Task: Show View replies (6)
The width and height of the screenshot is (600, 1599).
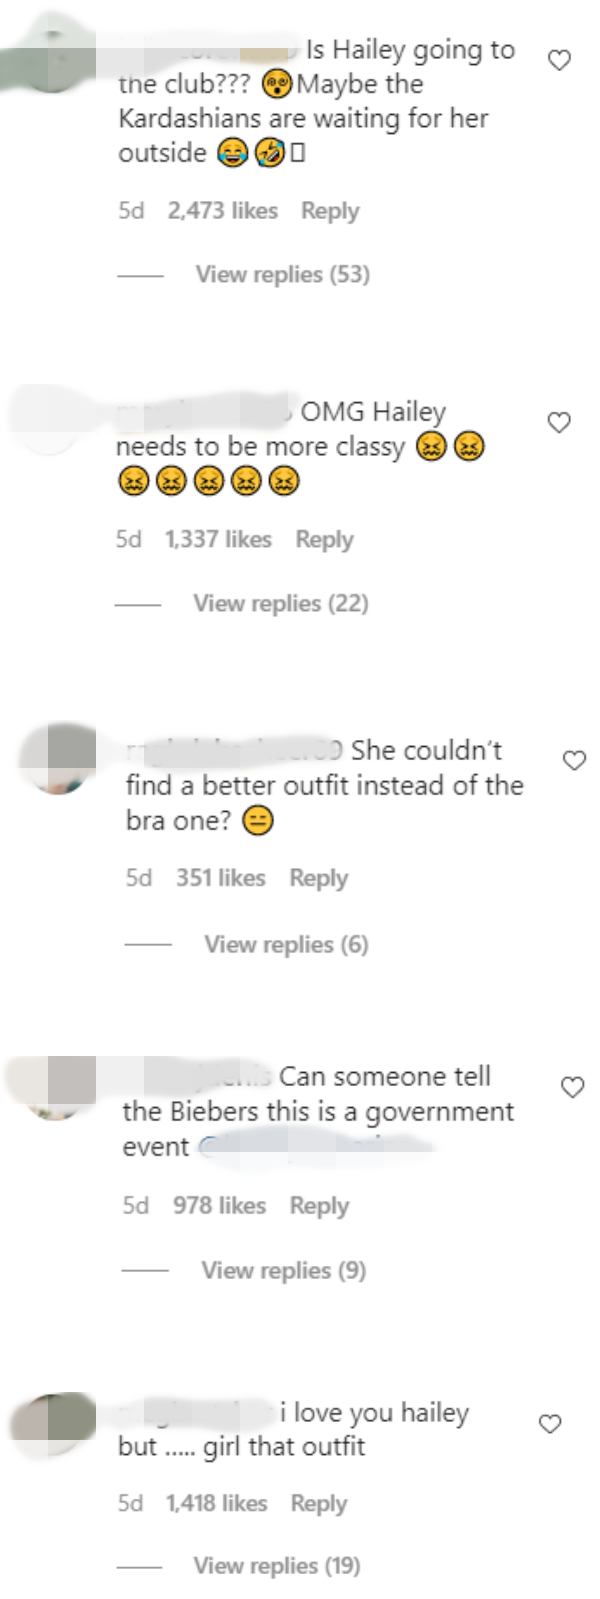Action: [x=286, y=945]
